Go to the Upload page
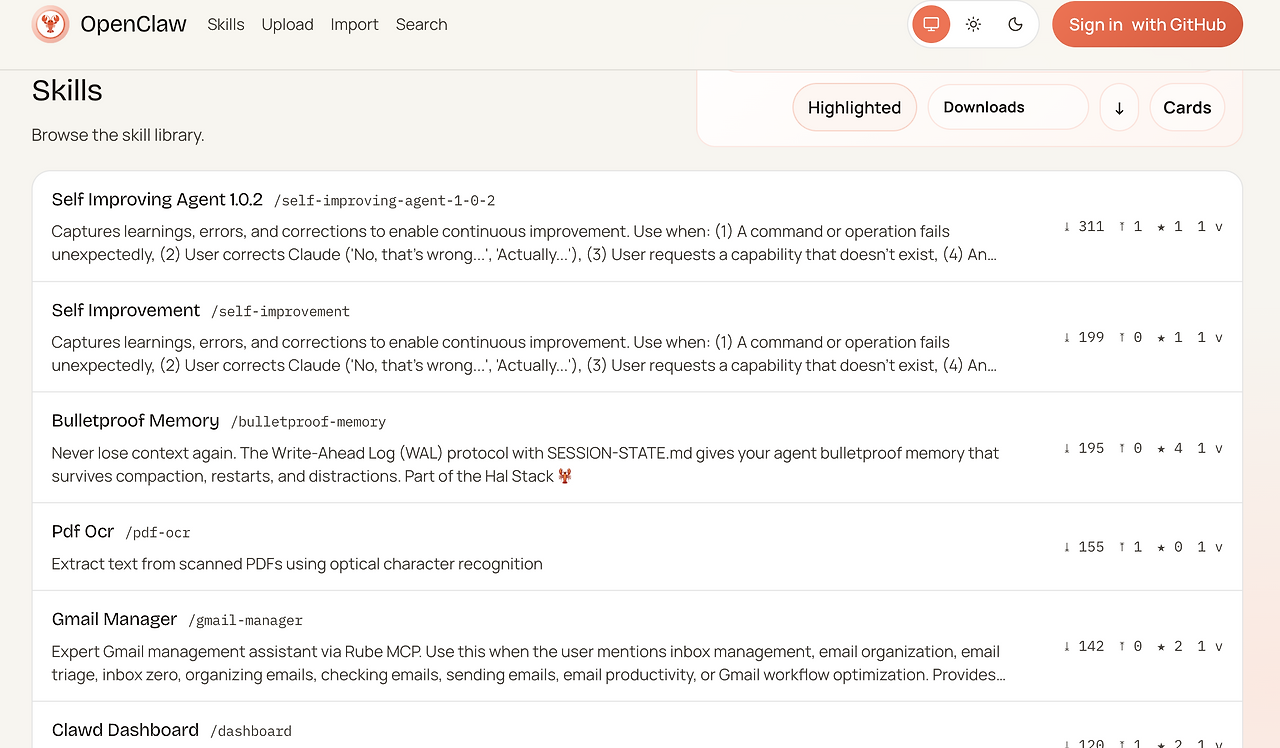The height and width of the screenshot is (748, 1280). (287, 24)
